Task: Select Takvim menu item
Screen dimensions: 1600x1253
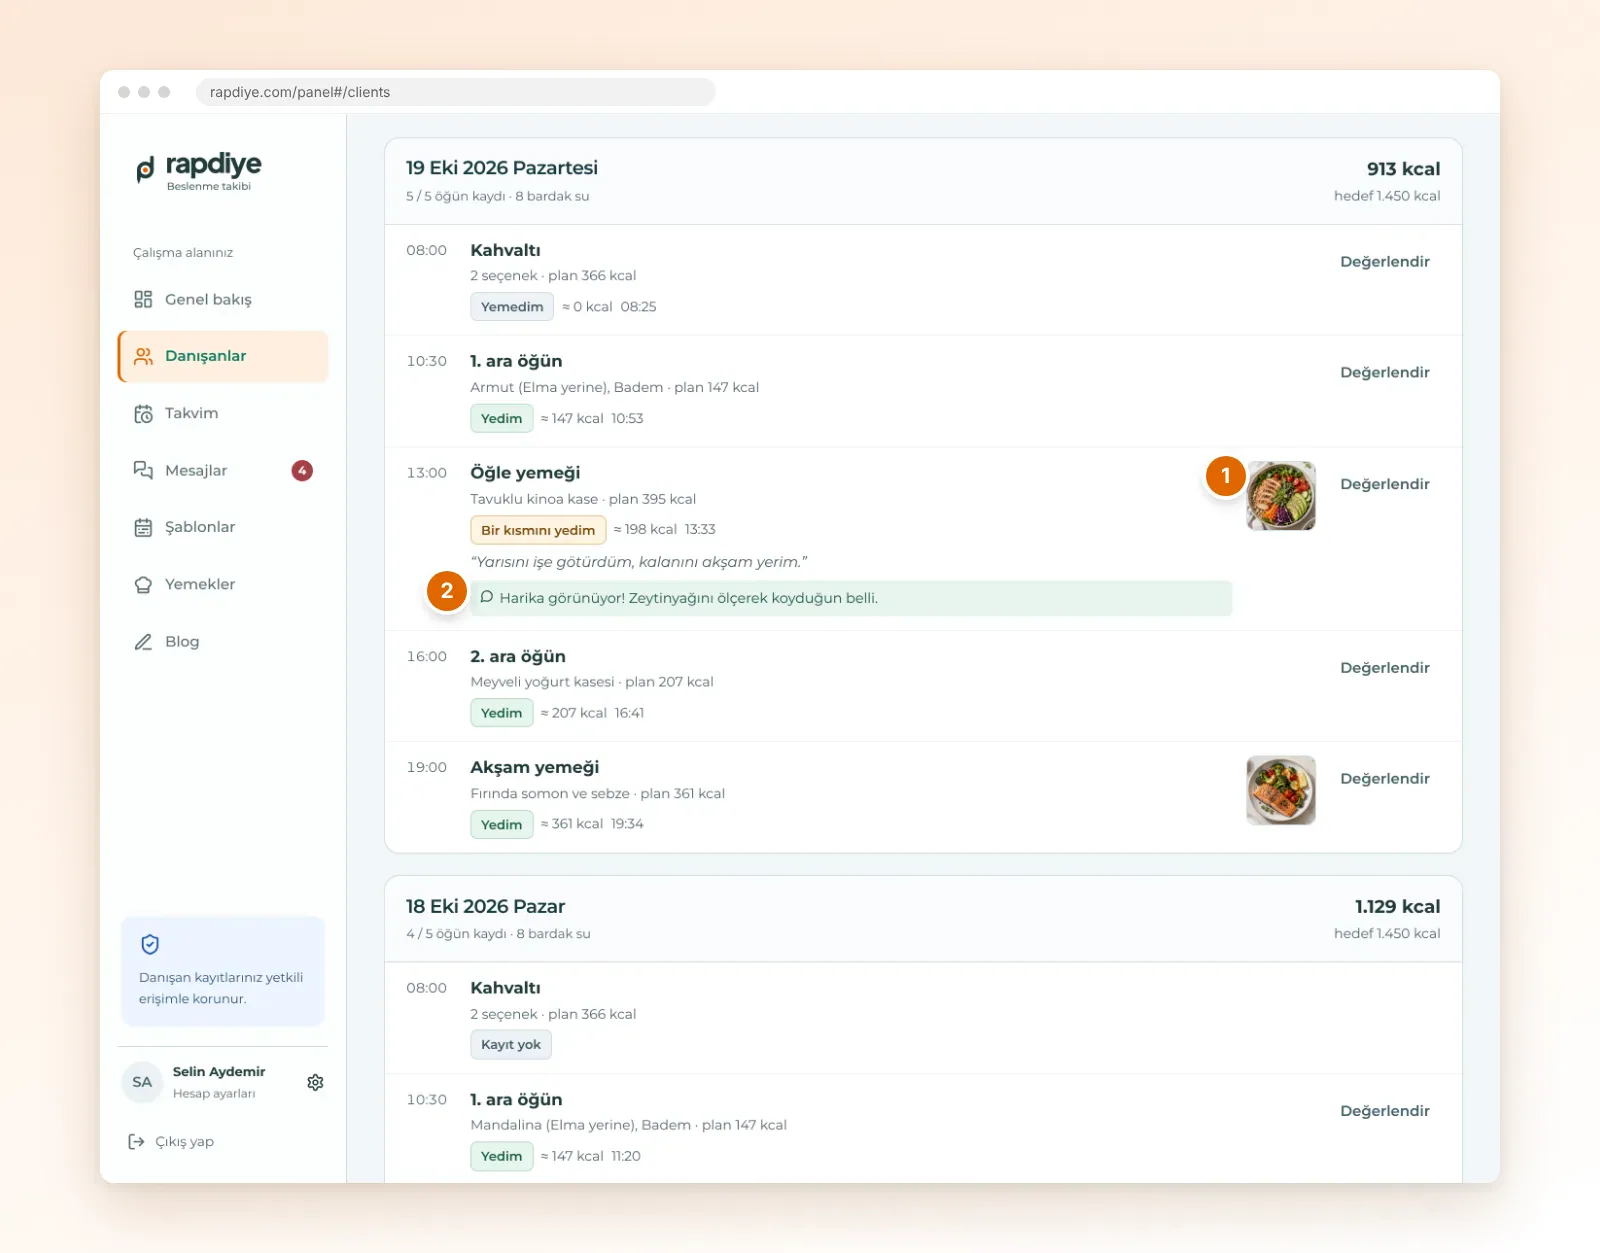Action: click(223, 413)
